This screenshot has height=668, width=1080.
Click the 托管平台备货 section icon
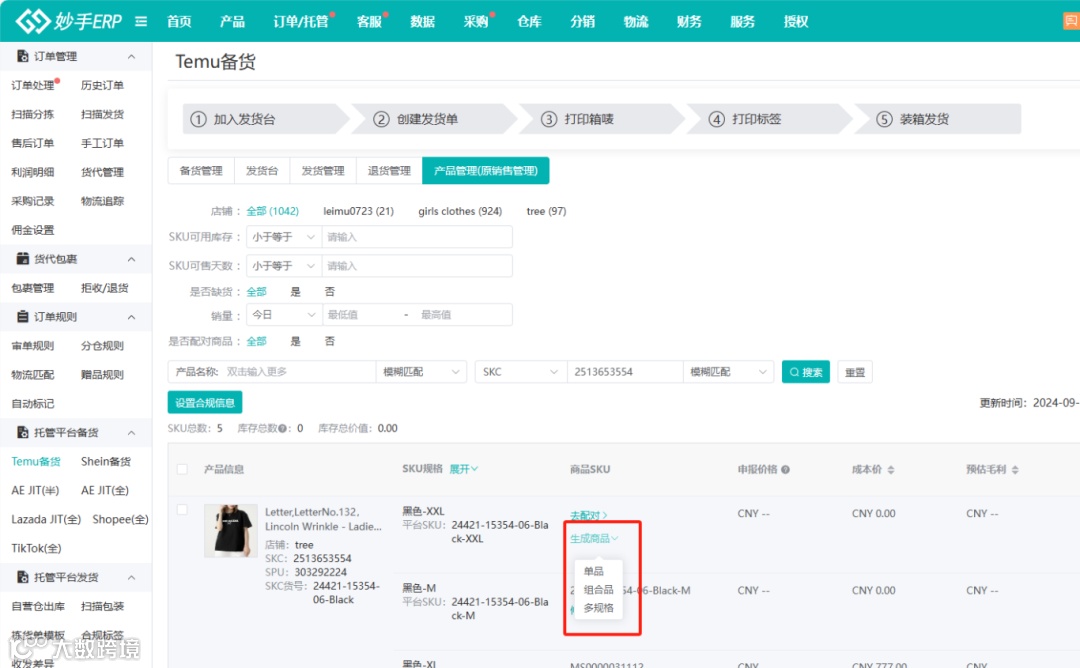23,432
